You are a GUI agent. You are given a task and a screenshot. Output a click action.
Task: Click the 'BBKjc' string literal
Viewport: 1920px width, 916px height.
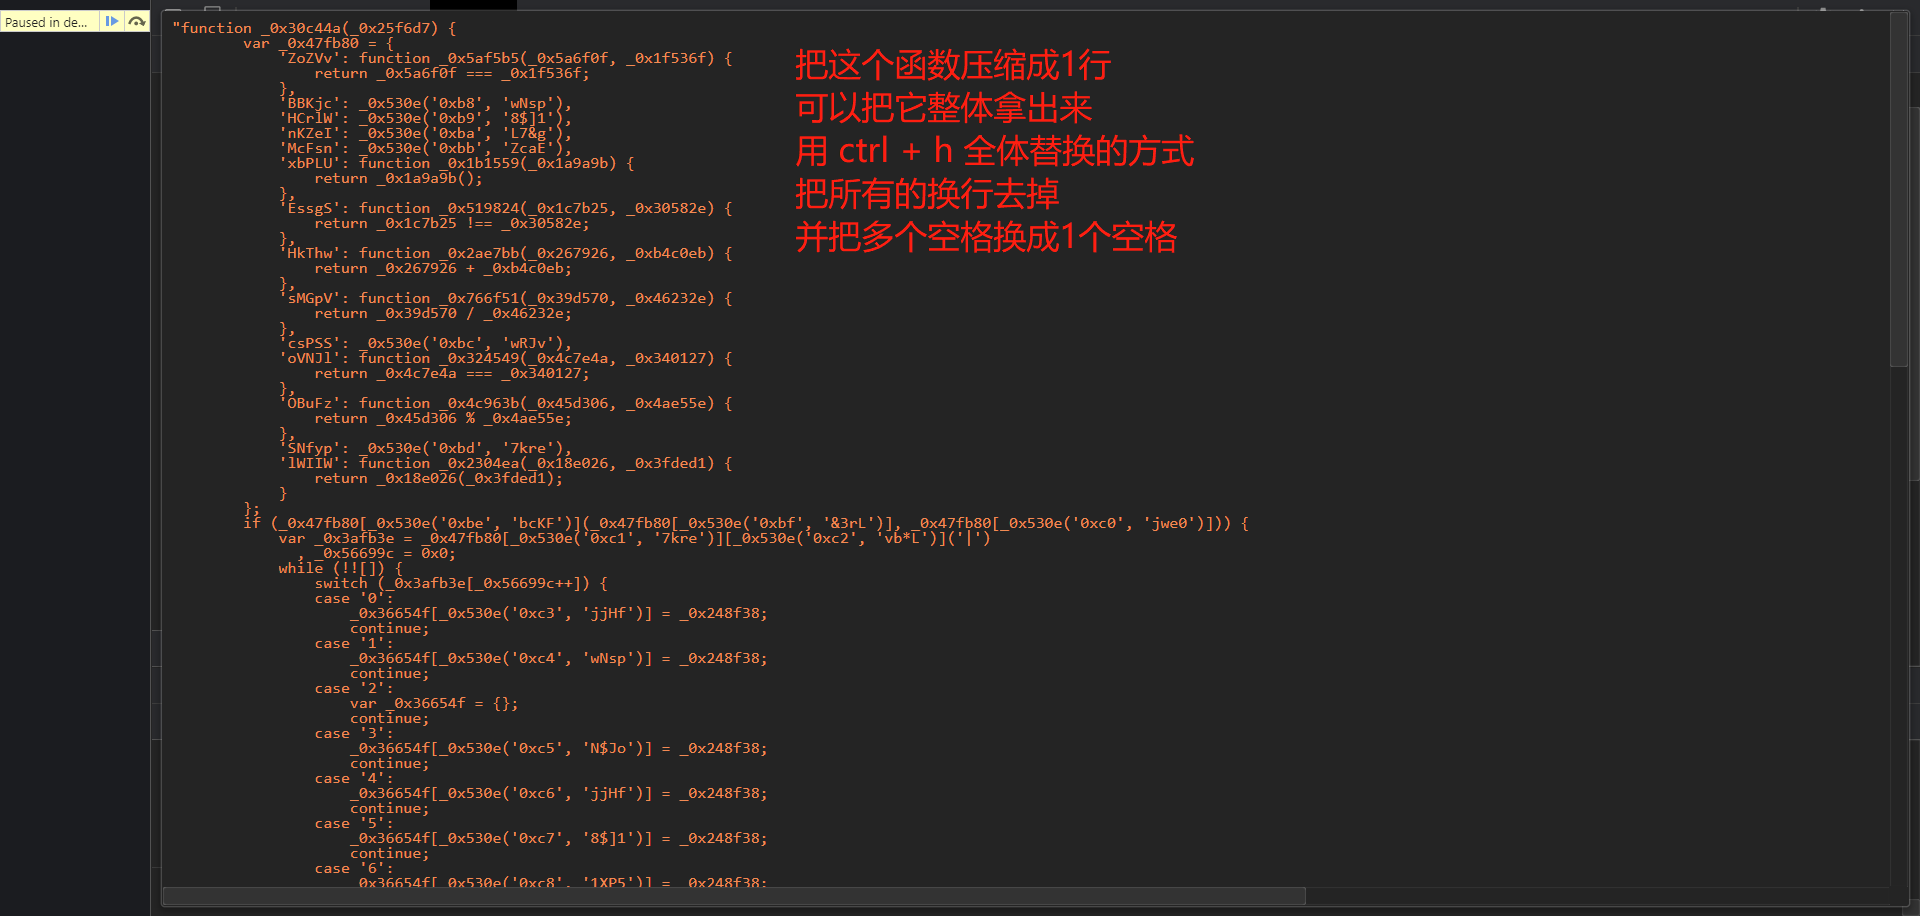[307, 103]
